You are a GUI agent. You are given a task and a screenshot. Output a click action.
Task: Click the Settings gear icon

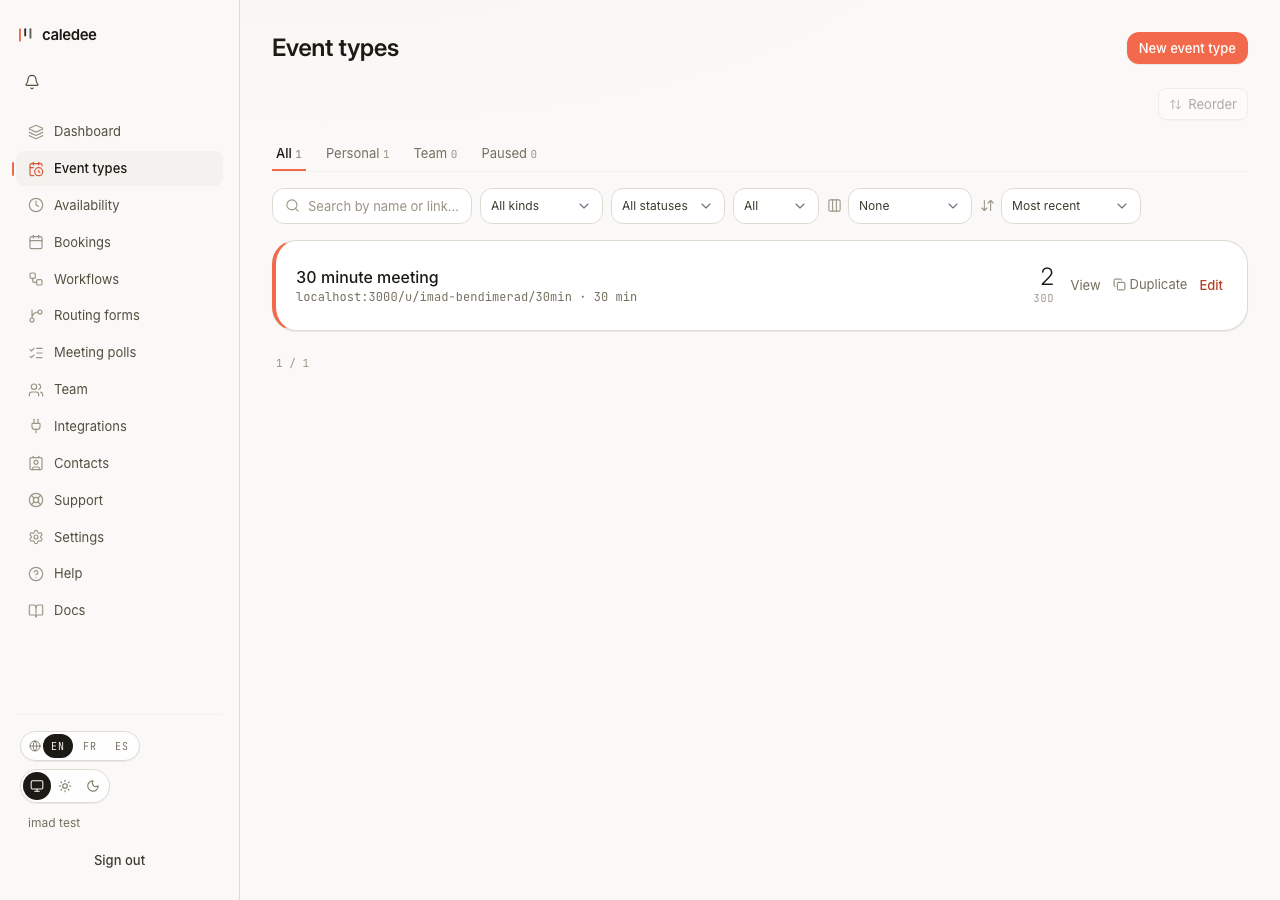pyautogui.click(x=36, y=537)
